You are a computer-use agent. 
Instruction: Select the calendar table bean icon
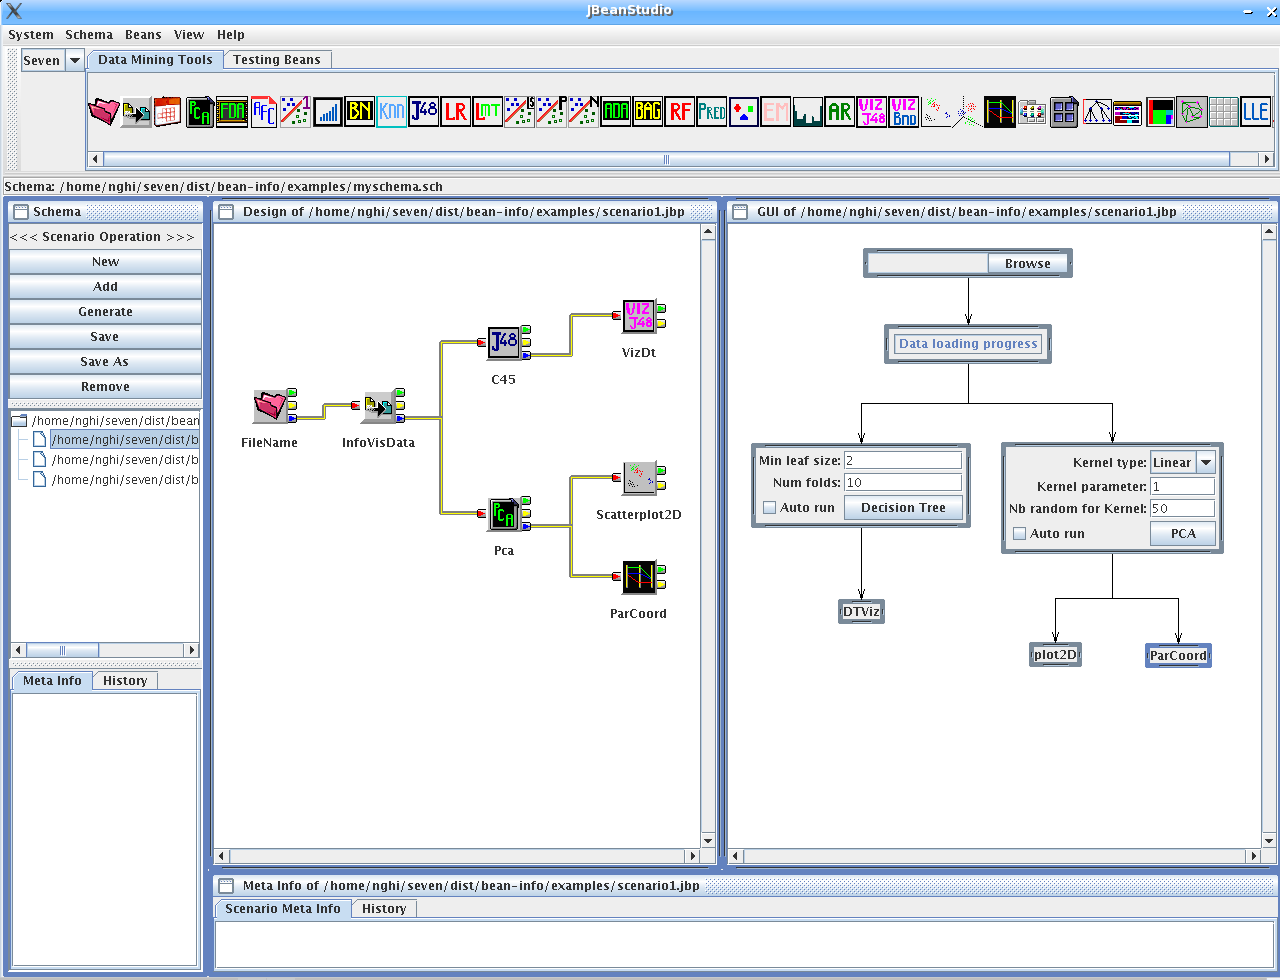(x=167, y=111)
